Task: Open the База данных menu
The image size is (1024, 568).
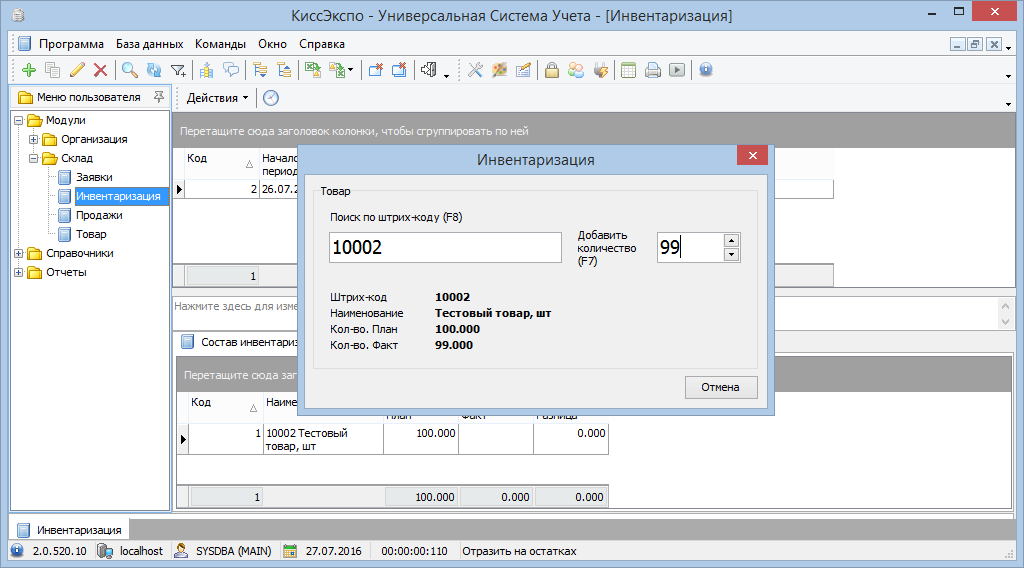Action: [x=149, y=44]
